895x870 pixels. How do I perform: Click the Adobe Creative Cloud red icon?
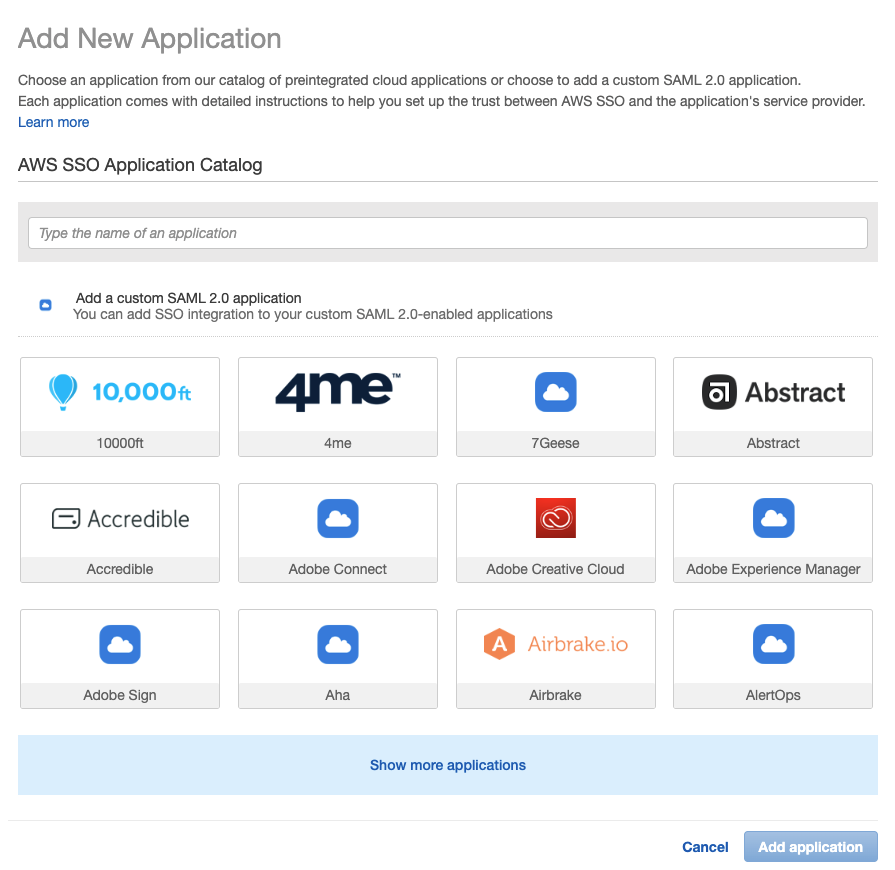click(555, 518)
